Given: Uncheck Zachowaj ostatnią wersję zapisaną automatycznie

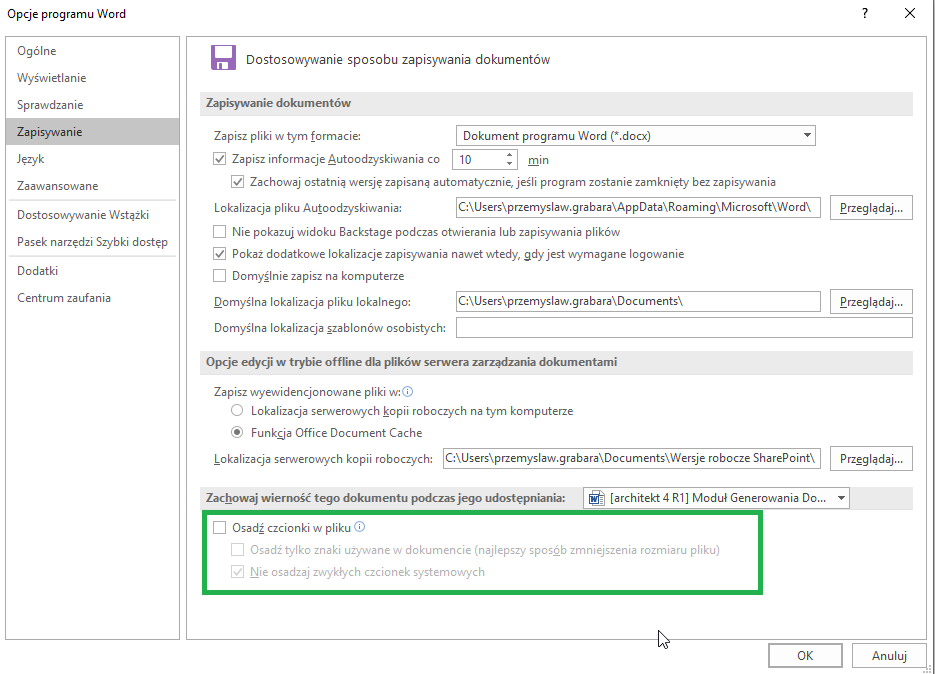Looking at the screenshot, I should point(237,181).
